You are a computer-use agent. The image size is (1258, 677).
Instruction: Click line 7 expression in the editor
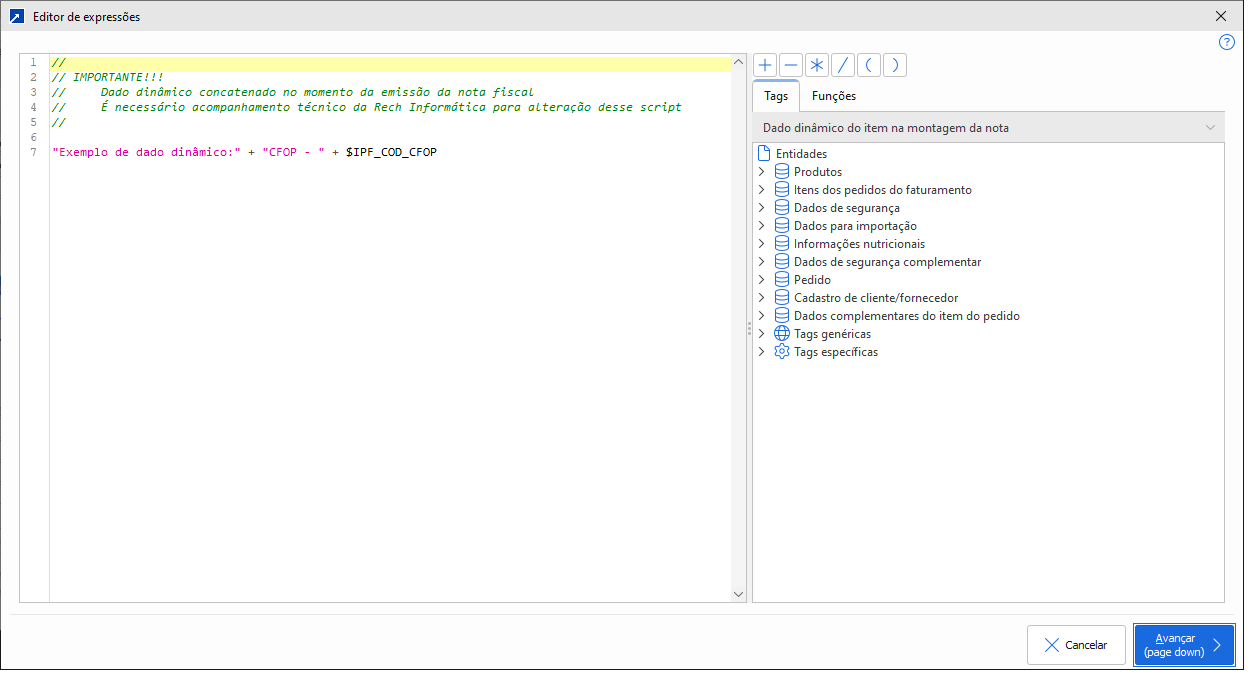[244, 152]
